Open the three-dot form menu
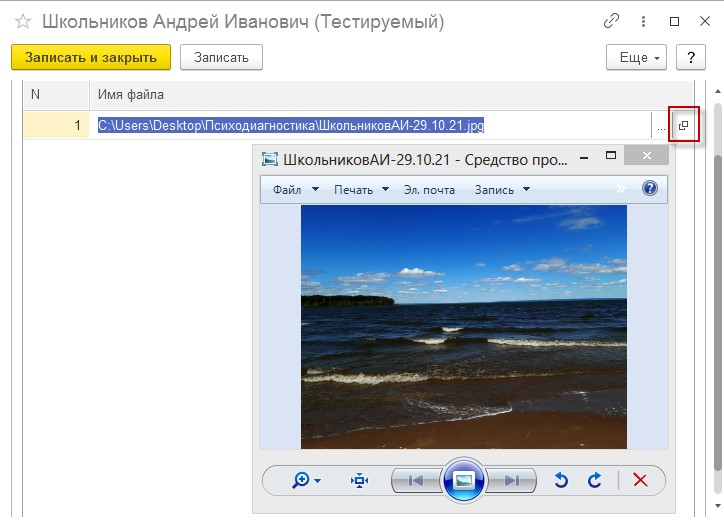This screenshot has height=528, width=724. pos(643,21)
